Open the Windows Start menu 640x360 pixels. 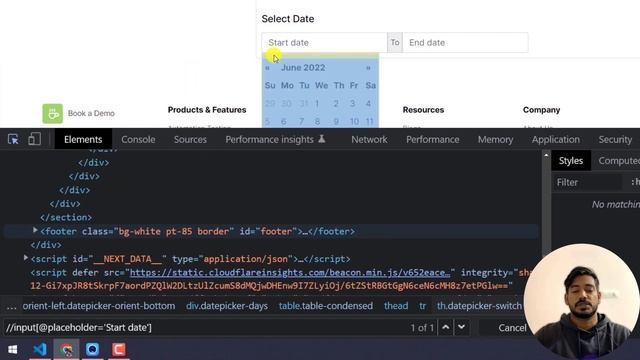[13, 350]
